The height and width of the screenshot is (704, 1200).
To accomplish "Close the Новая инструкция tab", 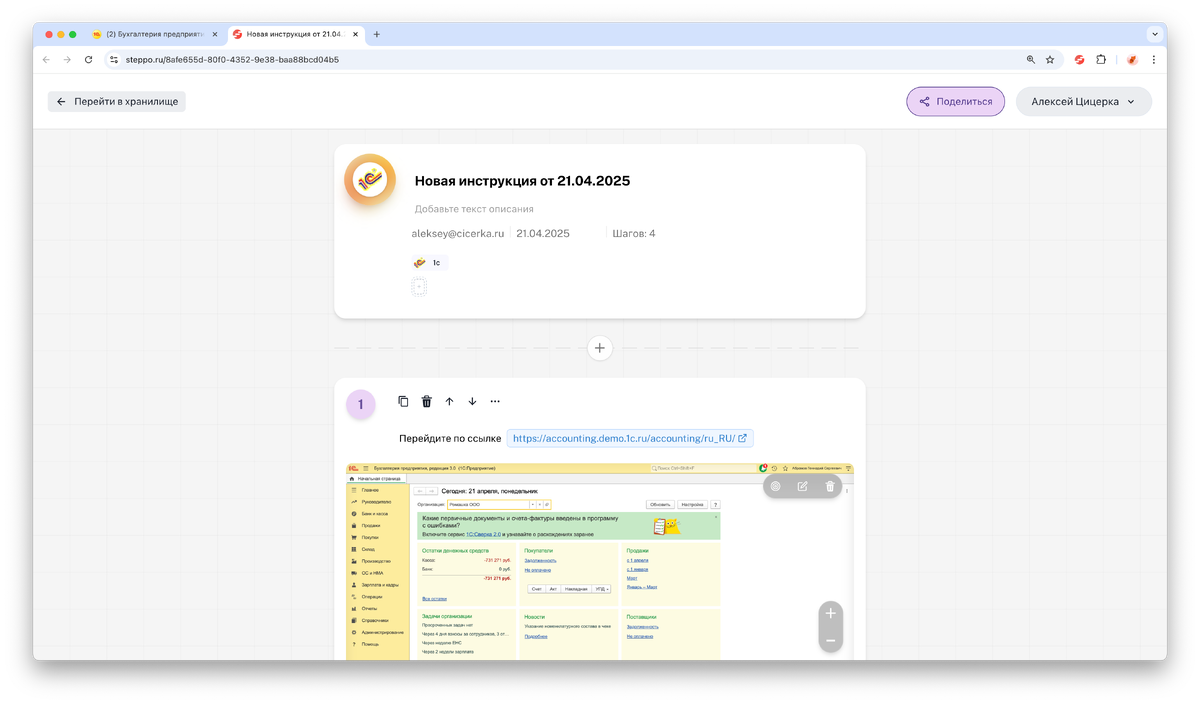I will click(x=356, y=34).
